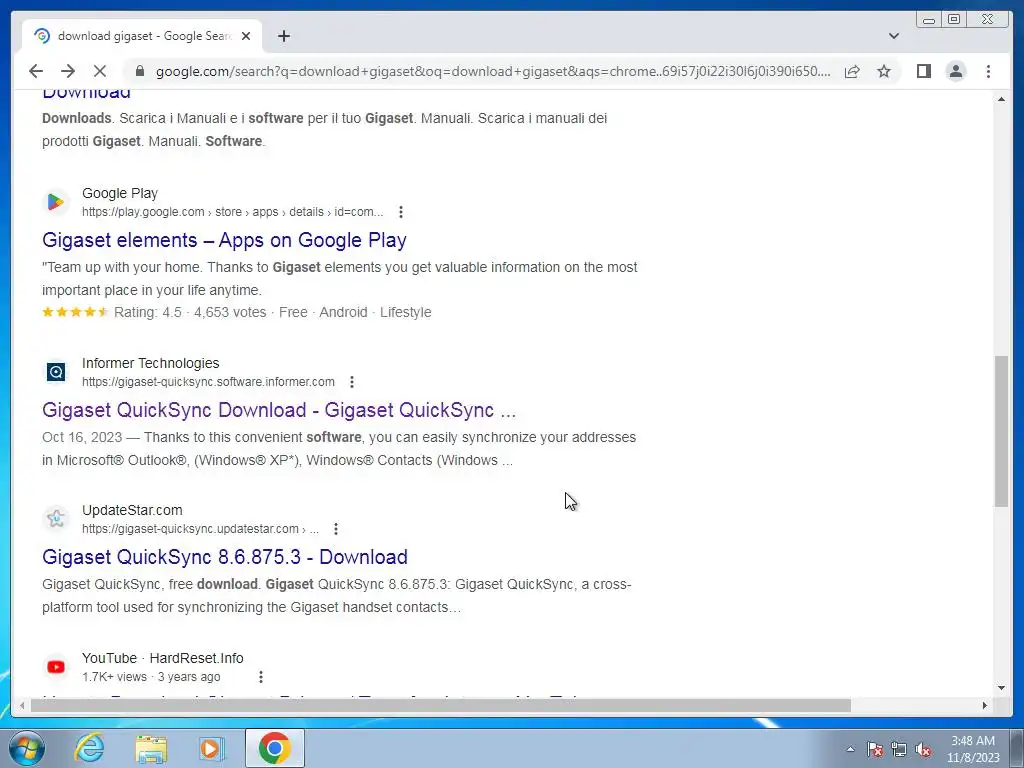Open the muted volume tray icon
This screenshot has height=768, width=1024.
pos(923,749)
